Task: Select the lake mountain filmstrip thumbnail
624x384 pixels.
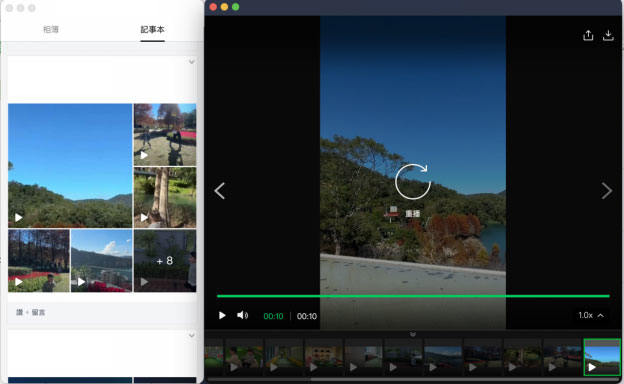Action: (443, 357)
